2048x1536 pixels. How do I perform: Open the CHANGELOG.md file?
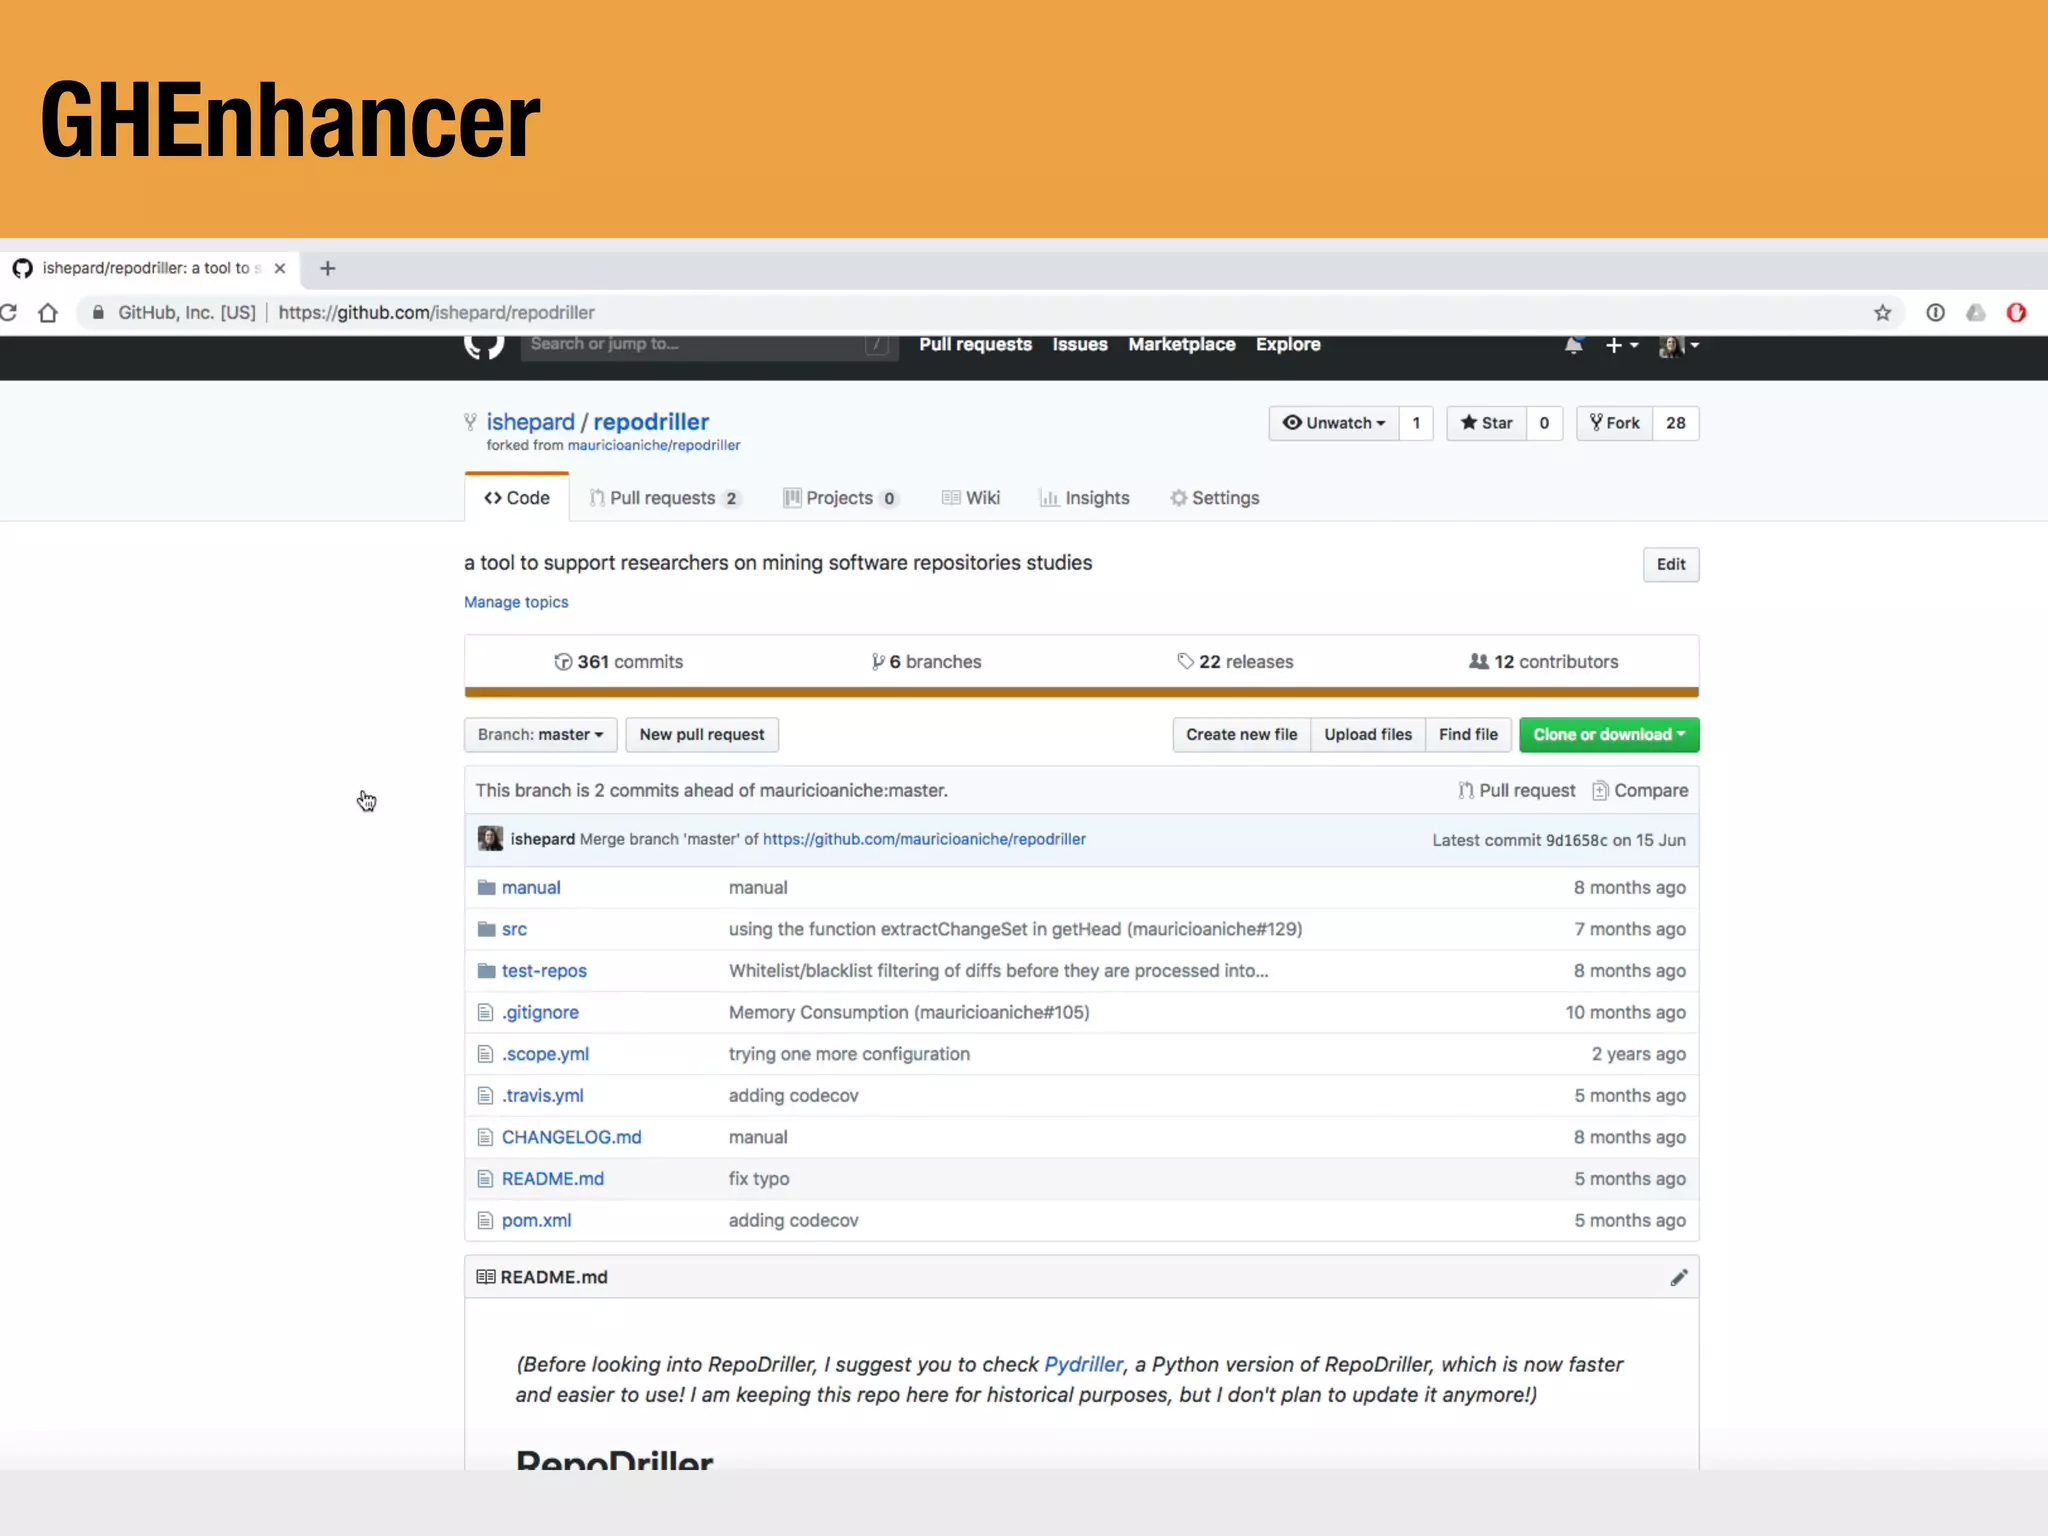point(572,1138)
